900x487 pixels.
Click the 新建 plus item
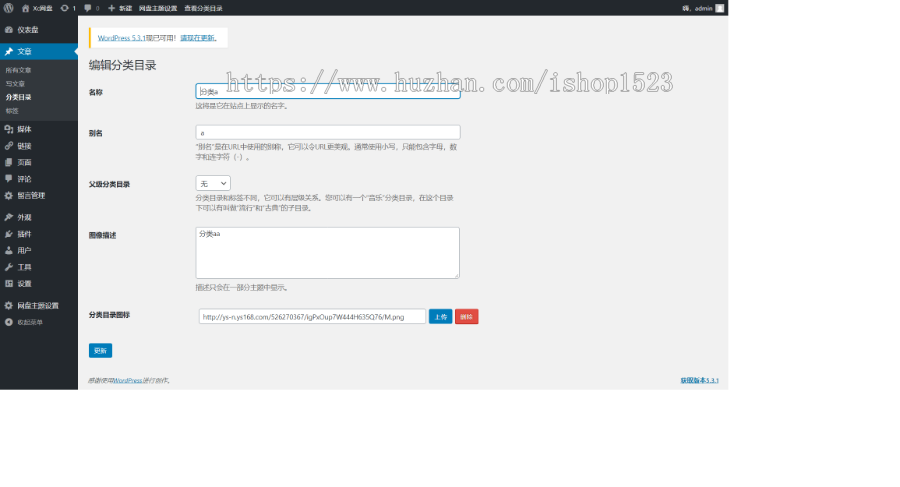[120, 8]
